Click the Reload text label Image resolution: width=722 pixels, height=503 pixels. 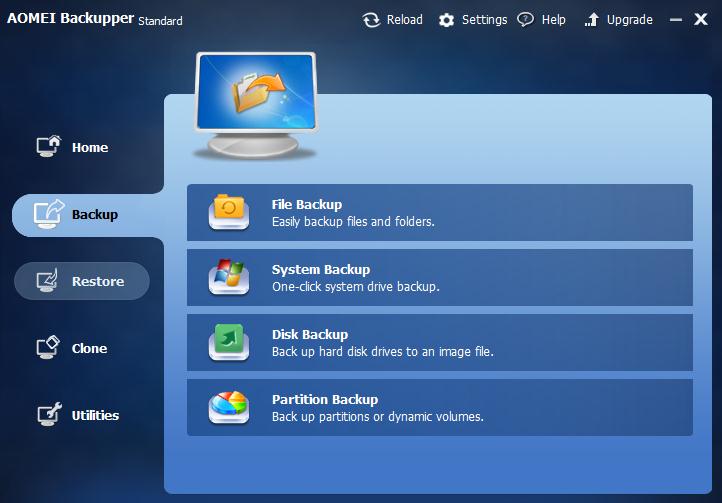click(x=404, y=20)
